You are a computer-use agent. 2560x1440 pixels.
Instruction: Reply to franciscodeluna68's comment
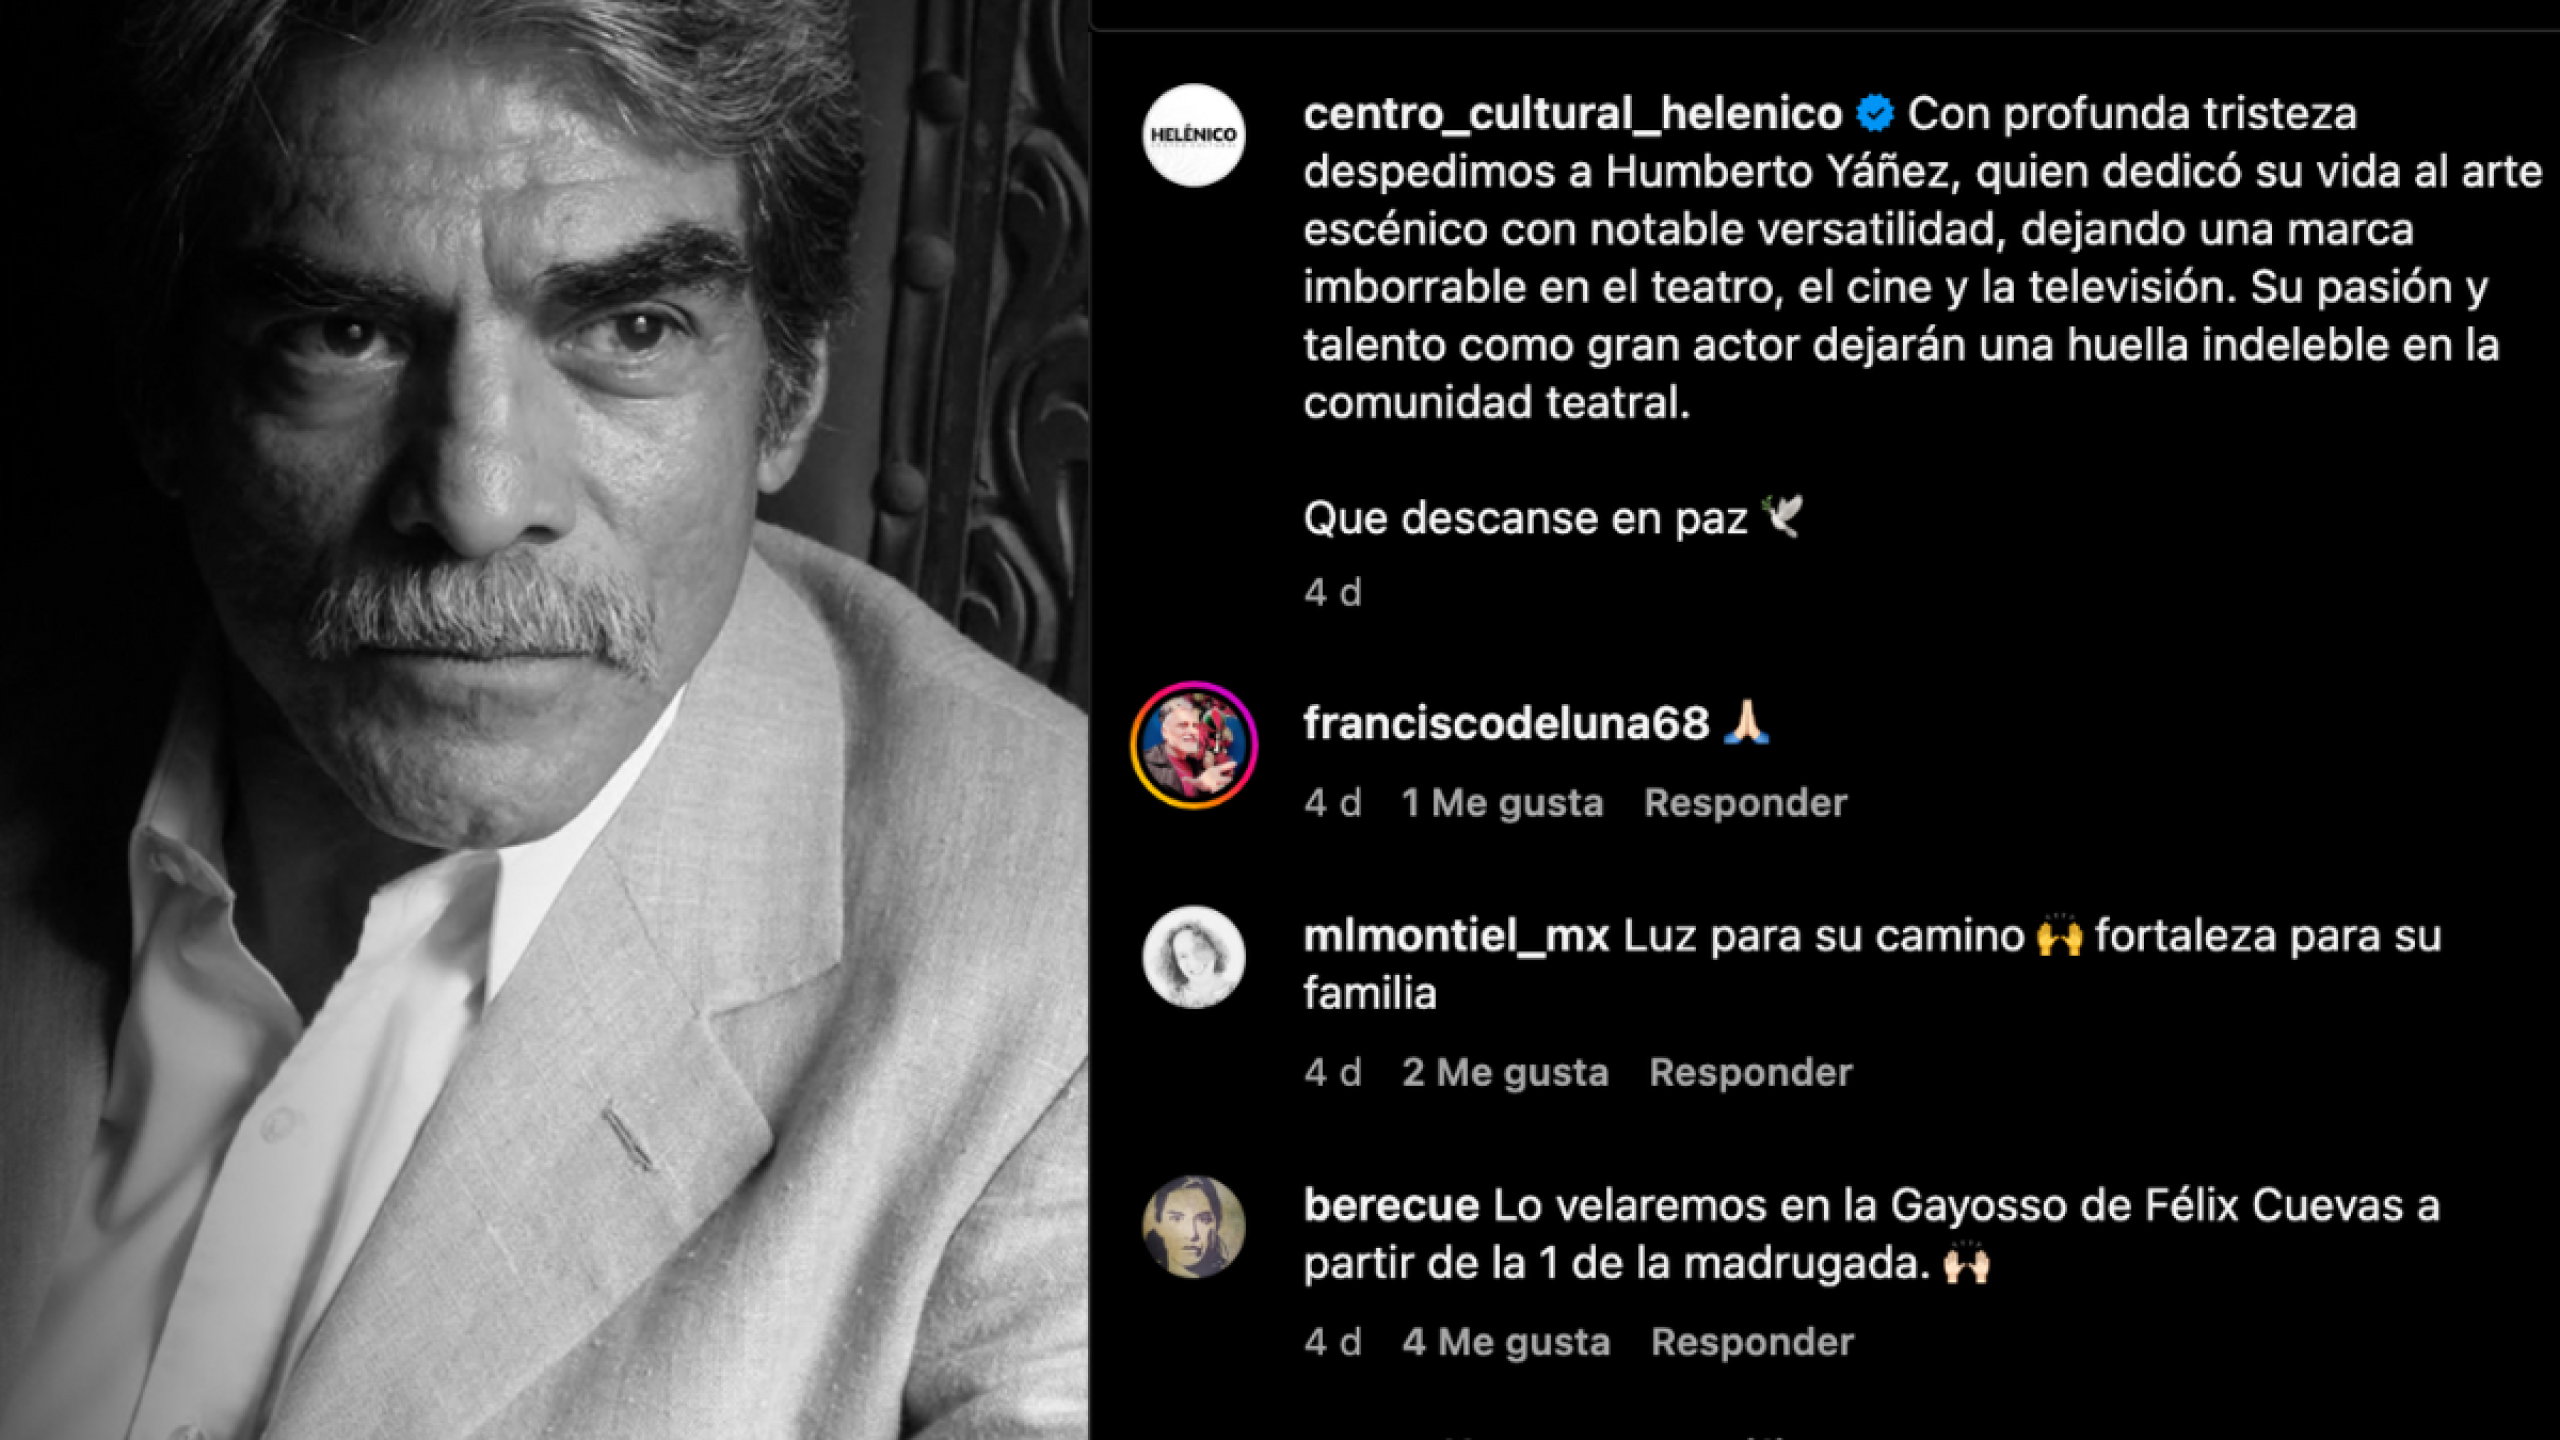pyautogui.click(x=1746, y=803)
